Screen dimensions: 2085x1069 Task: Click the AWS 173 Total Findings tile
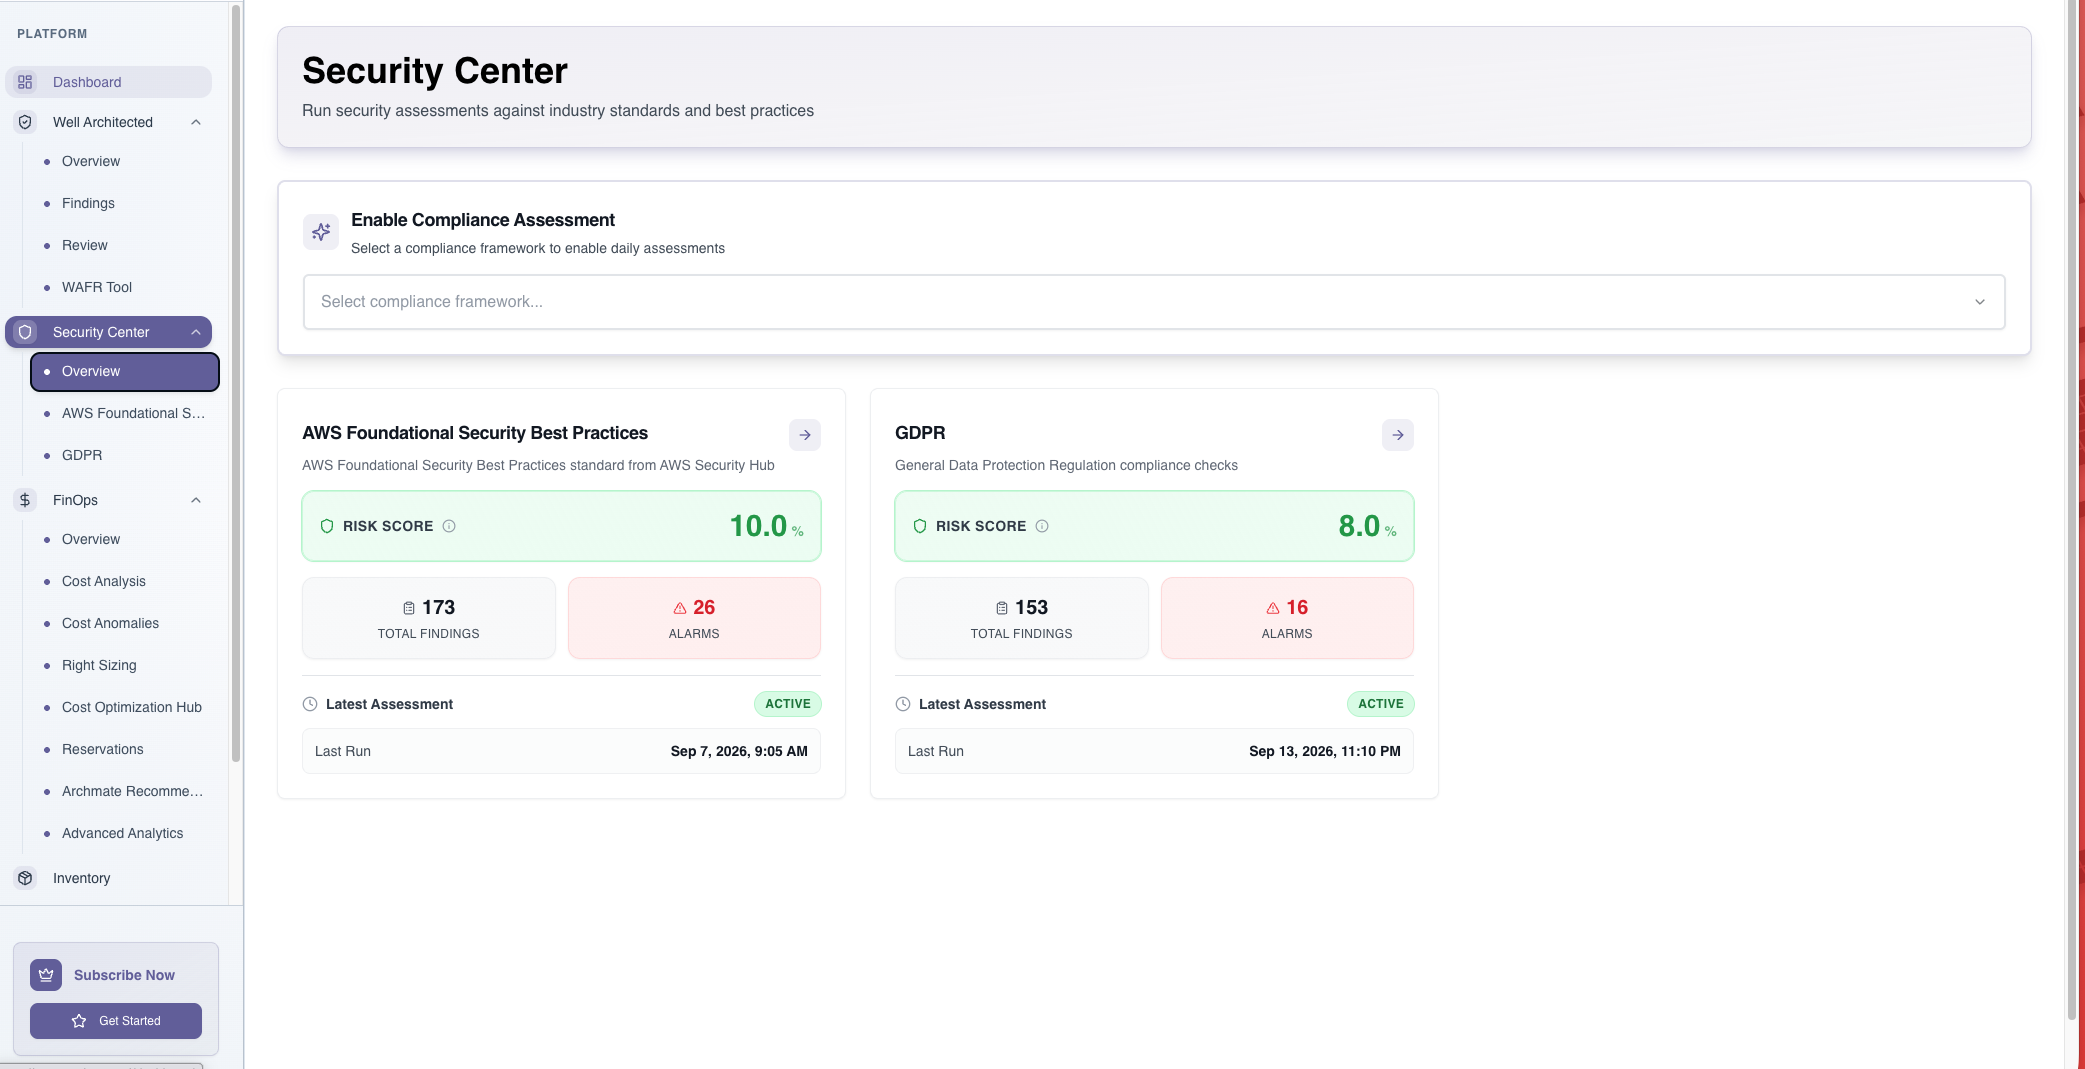coord(428,618)
